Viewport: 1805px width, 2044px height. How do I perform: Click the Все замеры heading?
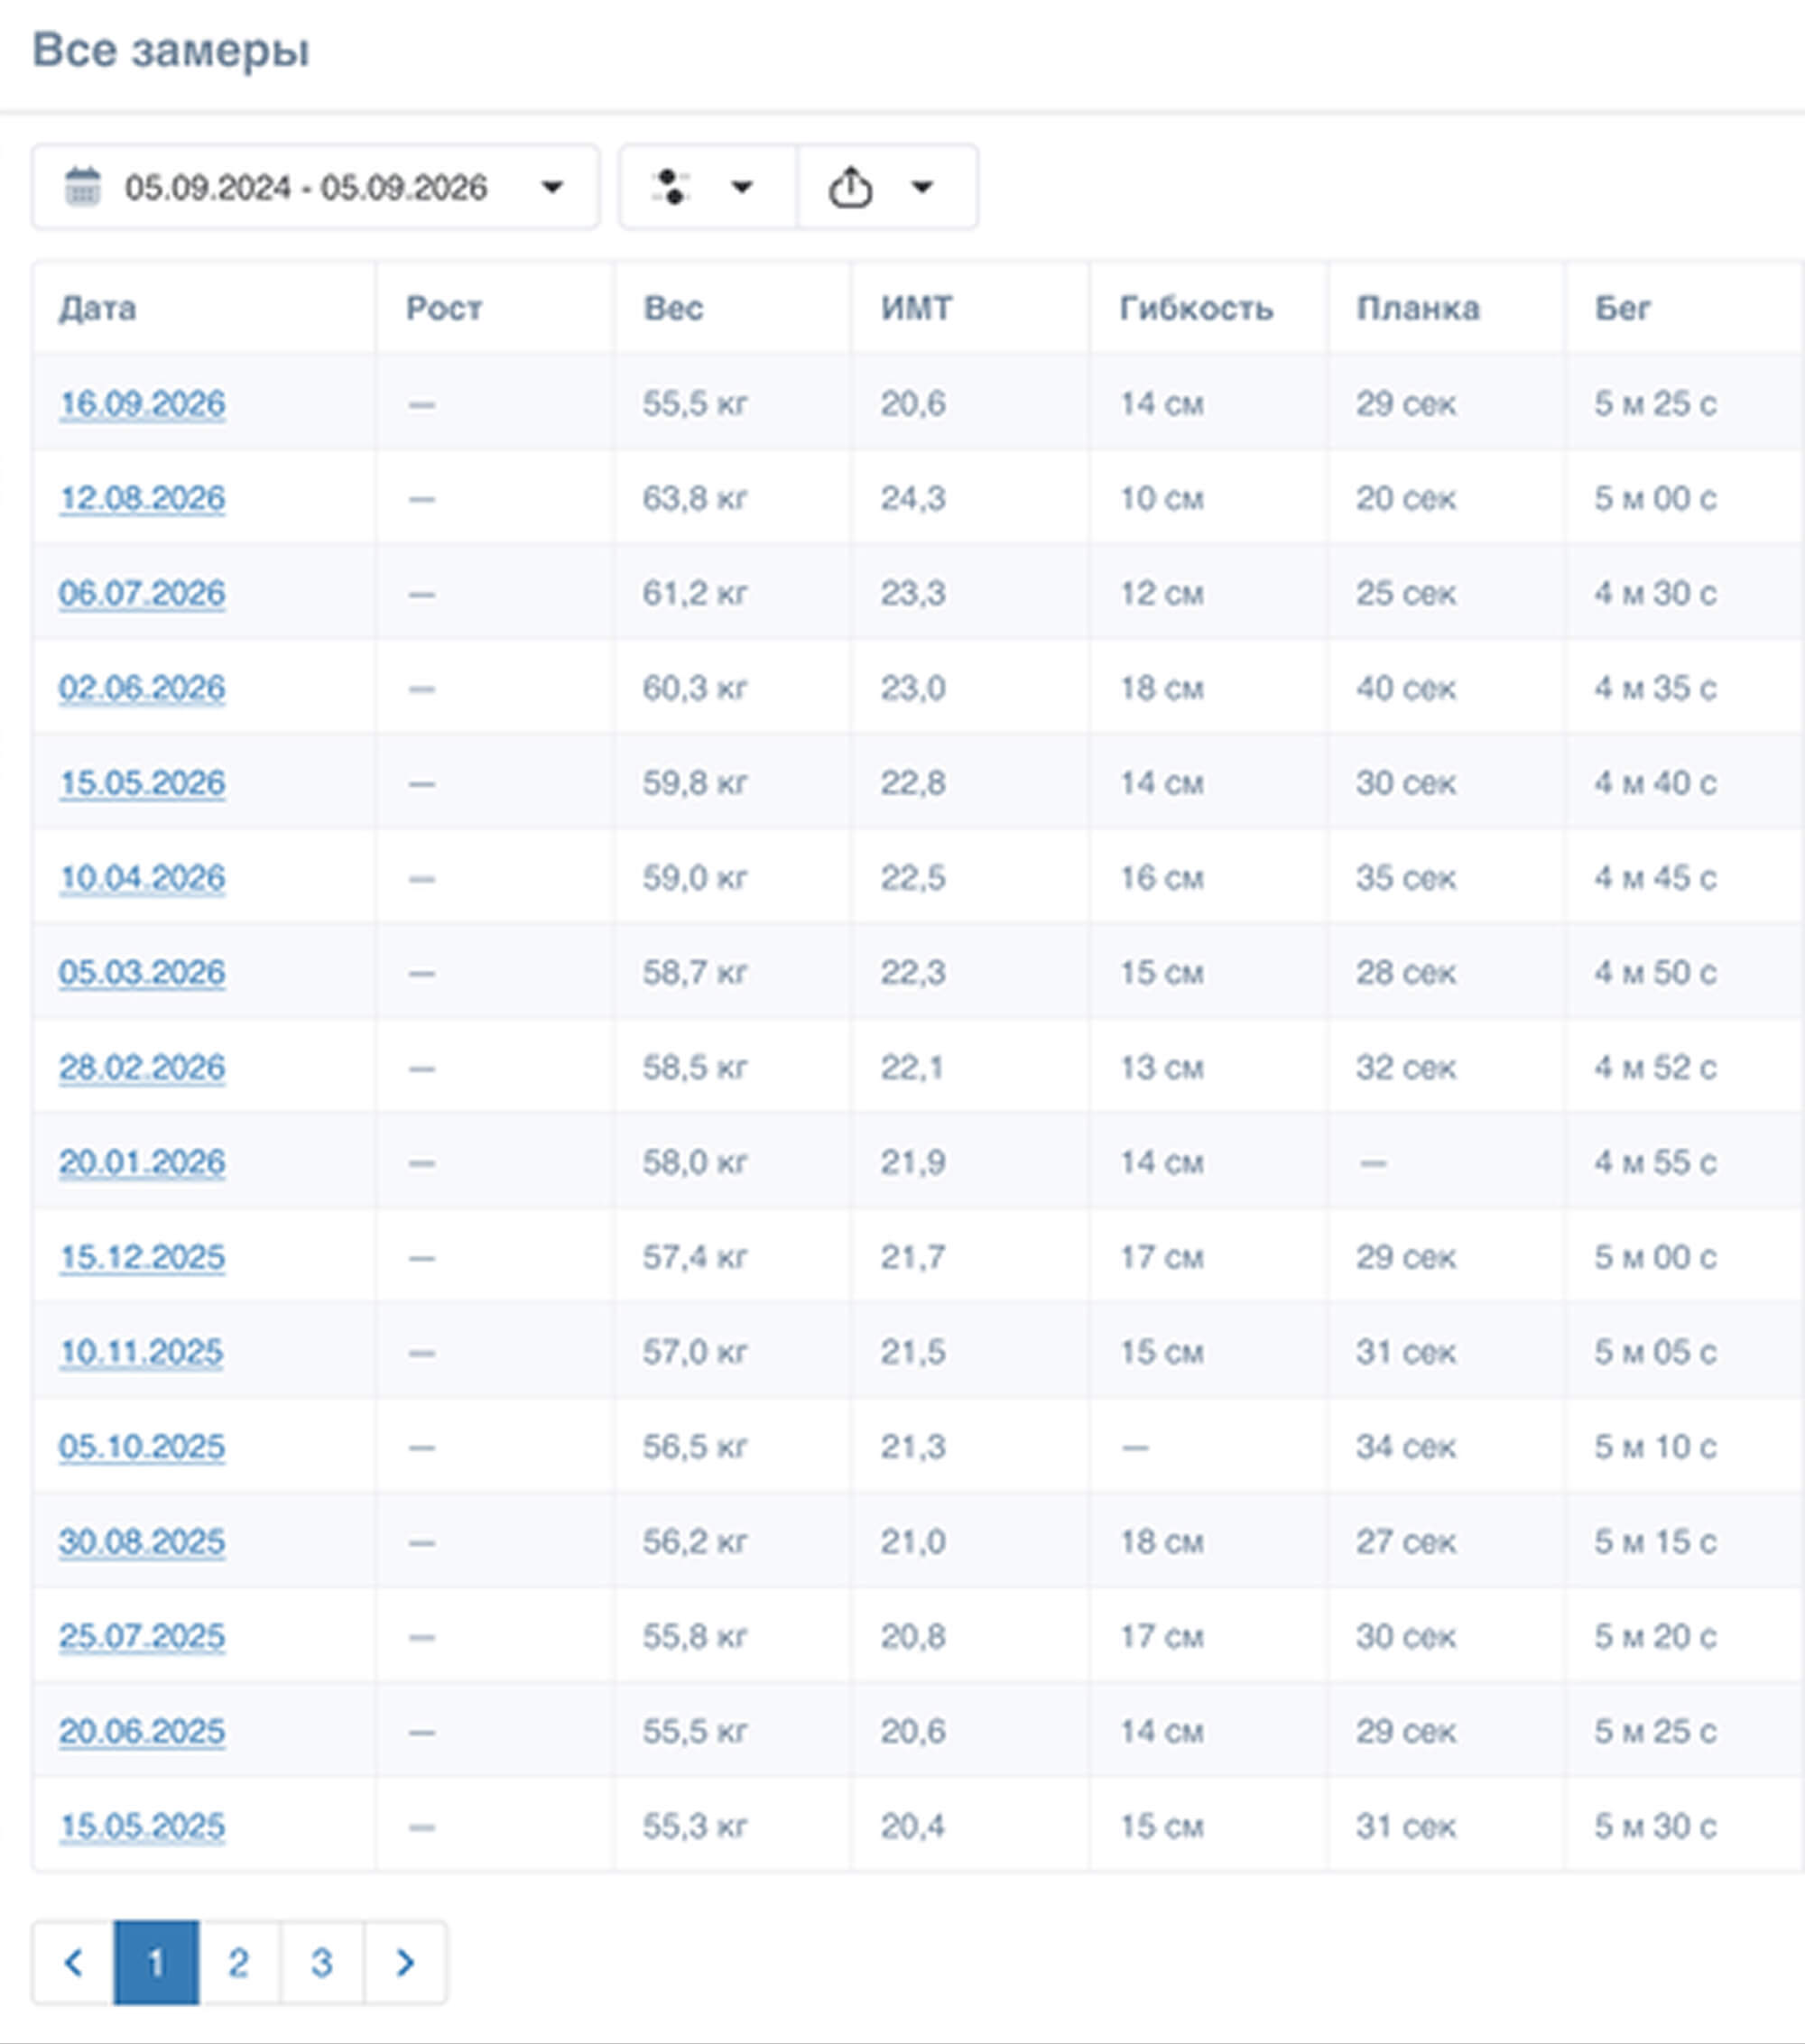point(171,50)
